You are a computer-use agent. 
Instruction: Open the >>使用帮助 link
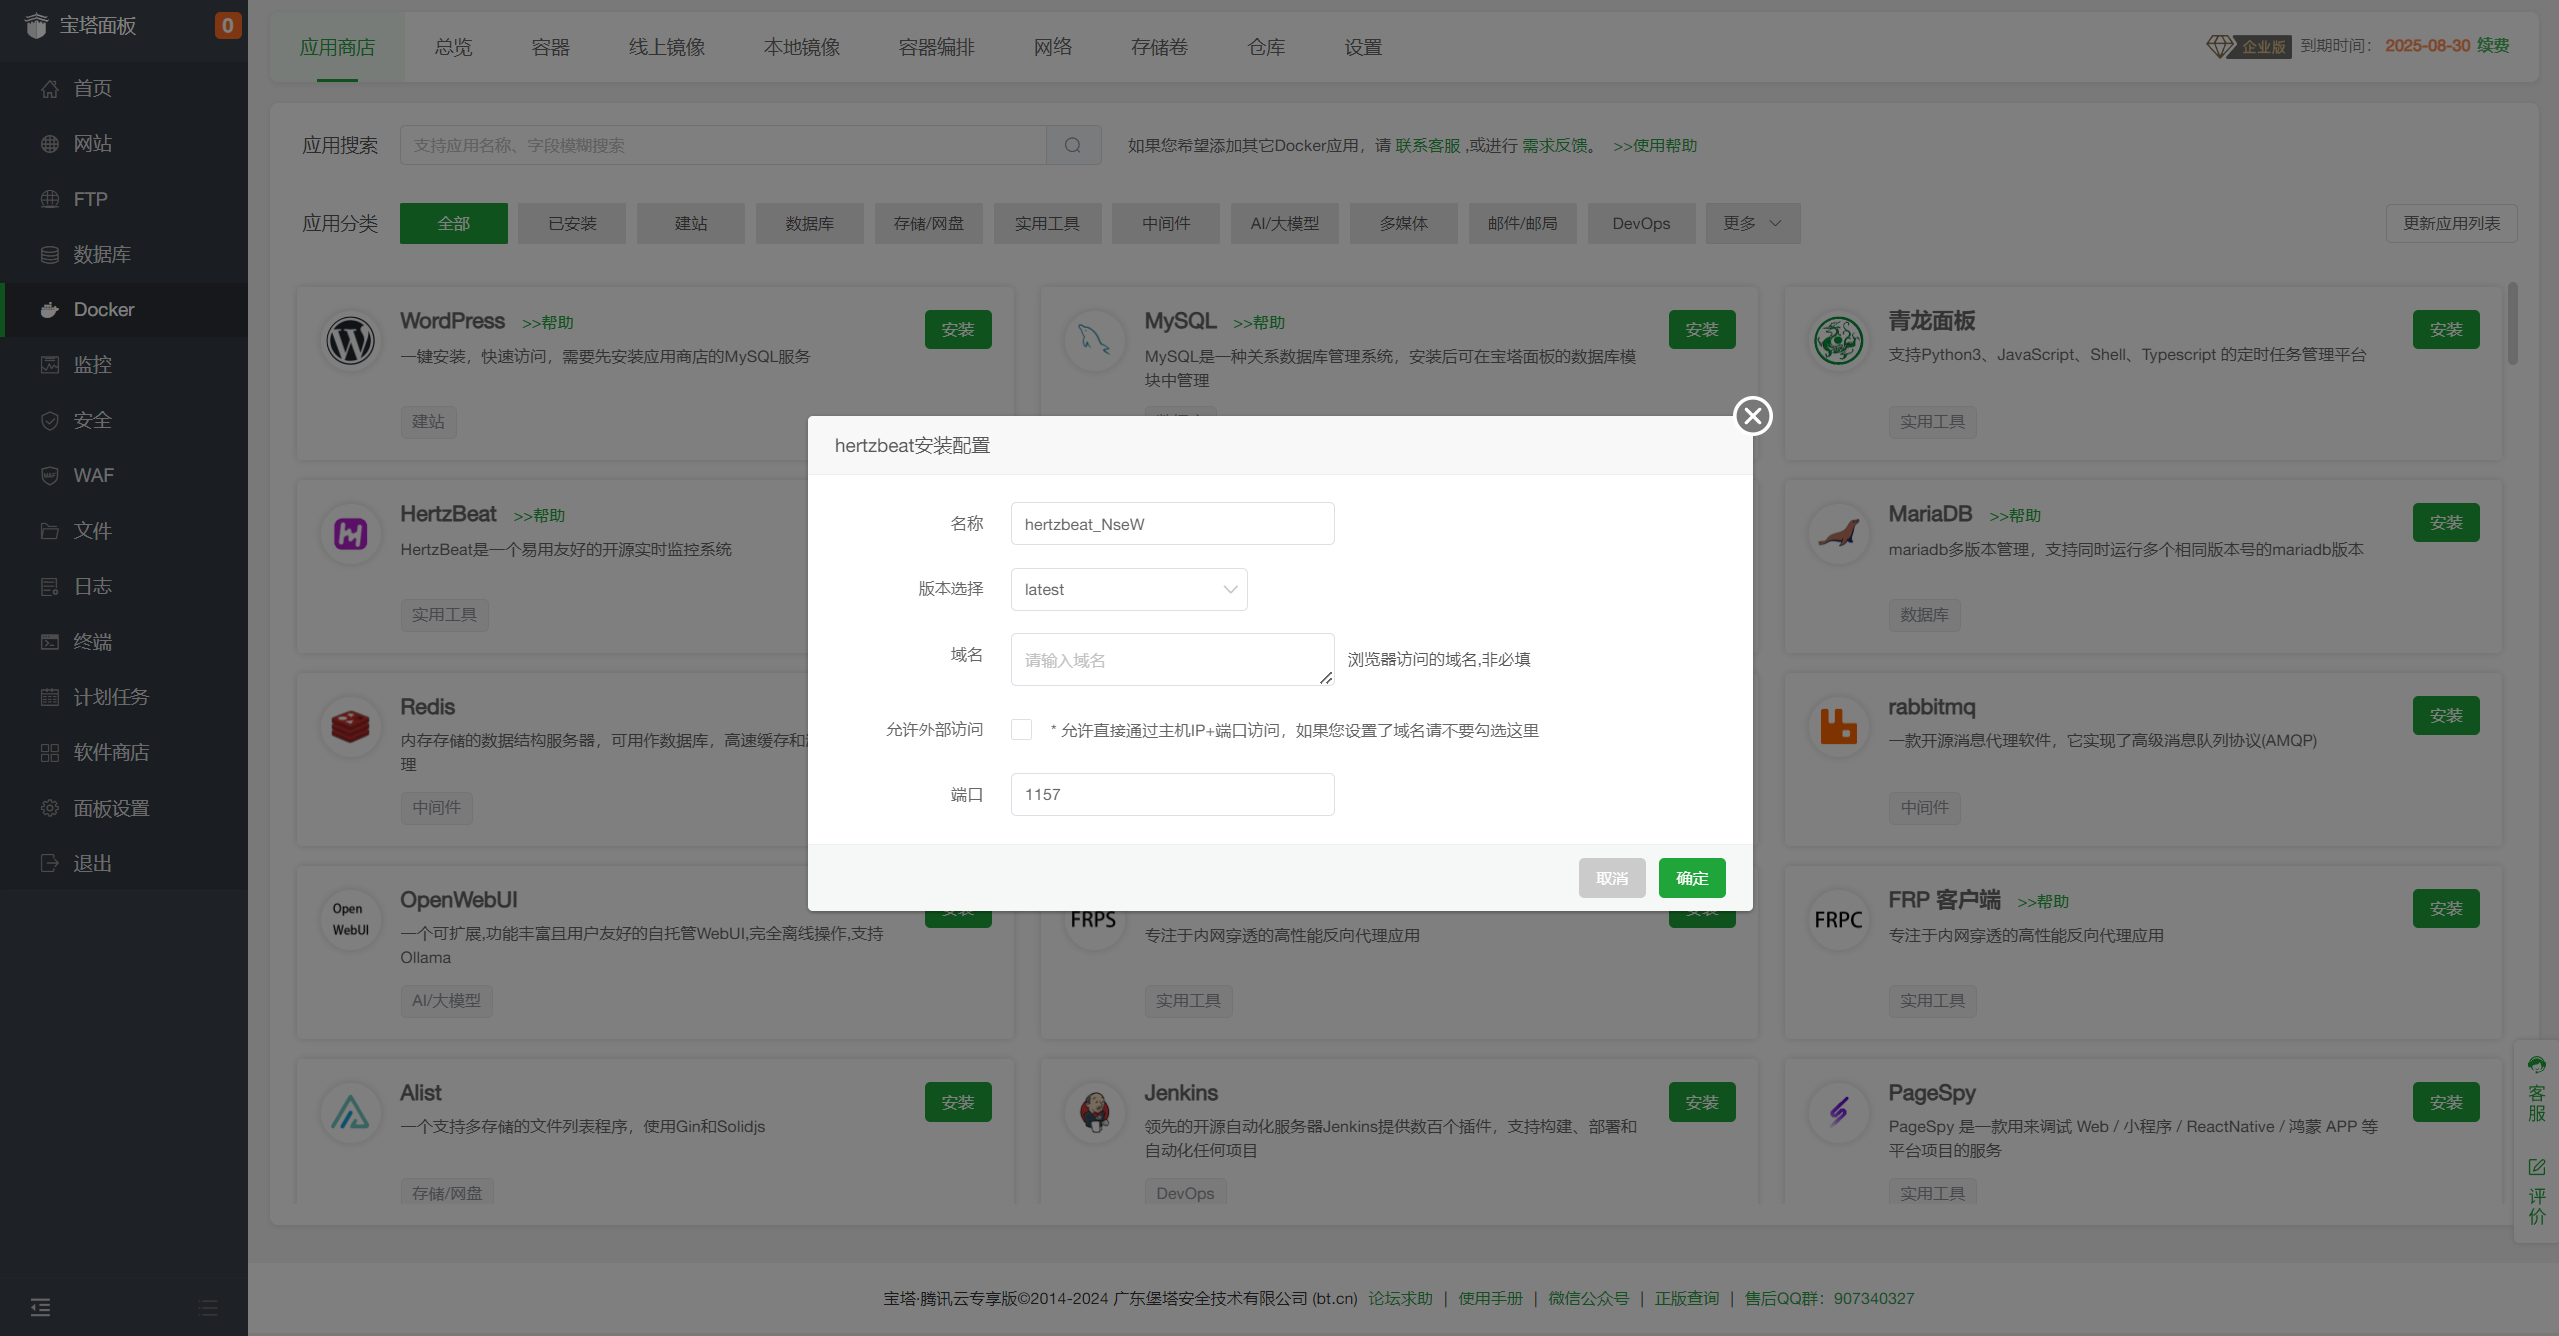point(1655,146)
